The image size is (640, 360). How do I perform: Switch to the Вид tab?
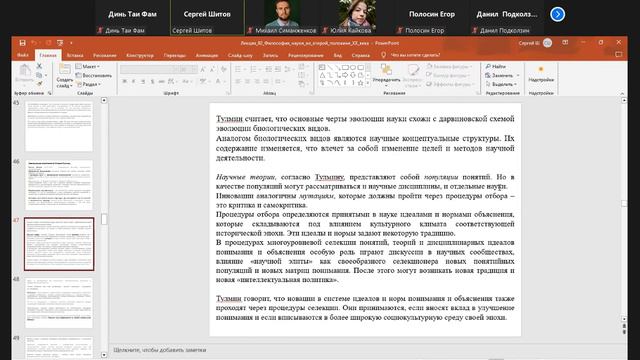click(338, 55)
